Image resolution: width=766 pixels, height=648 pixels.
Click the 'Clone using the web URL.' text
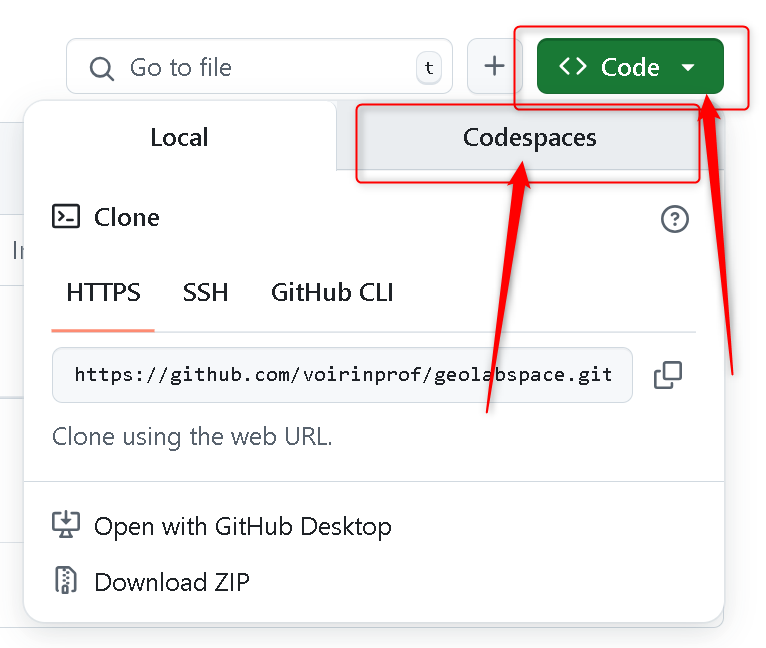point(192,436)
